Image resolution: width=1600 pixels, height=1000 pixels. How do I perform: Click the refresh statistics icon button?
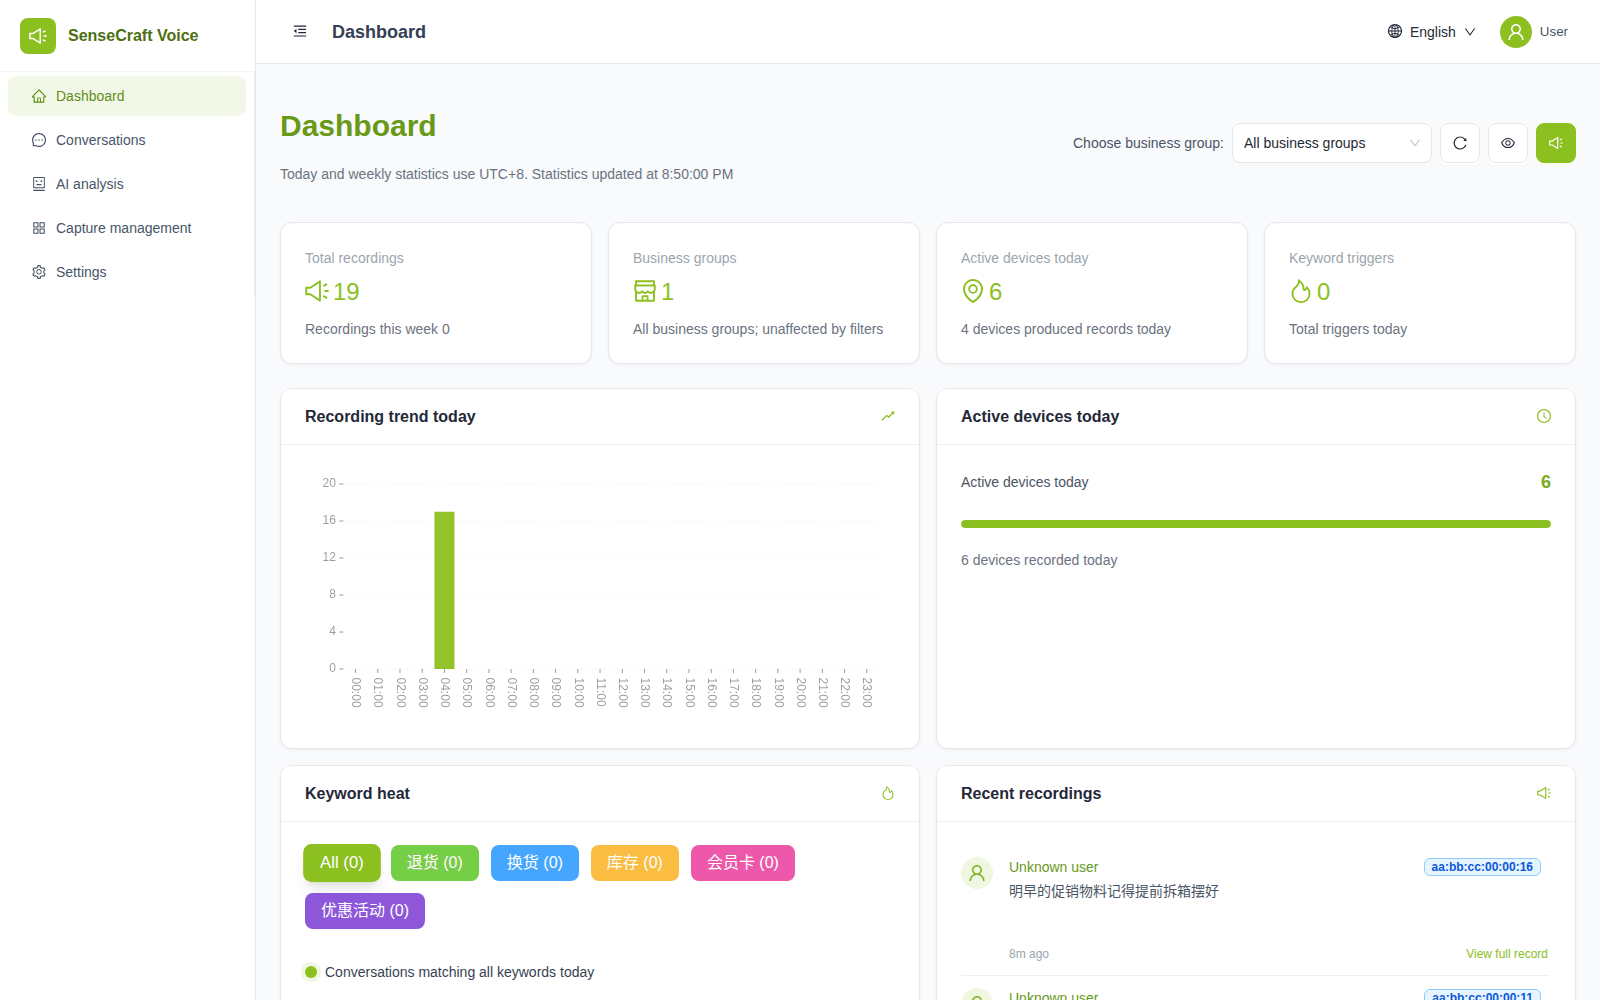tap(1460, 143)
